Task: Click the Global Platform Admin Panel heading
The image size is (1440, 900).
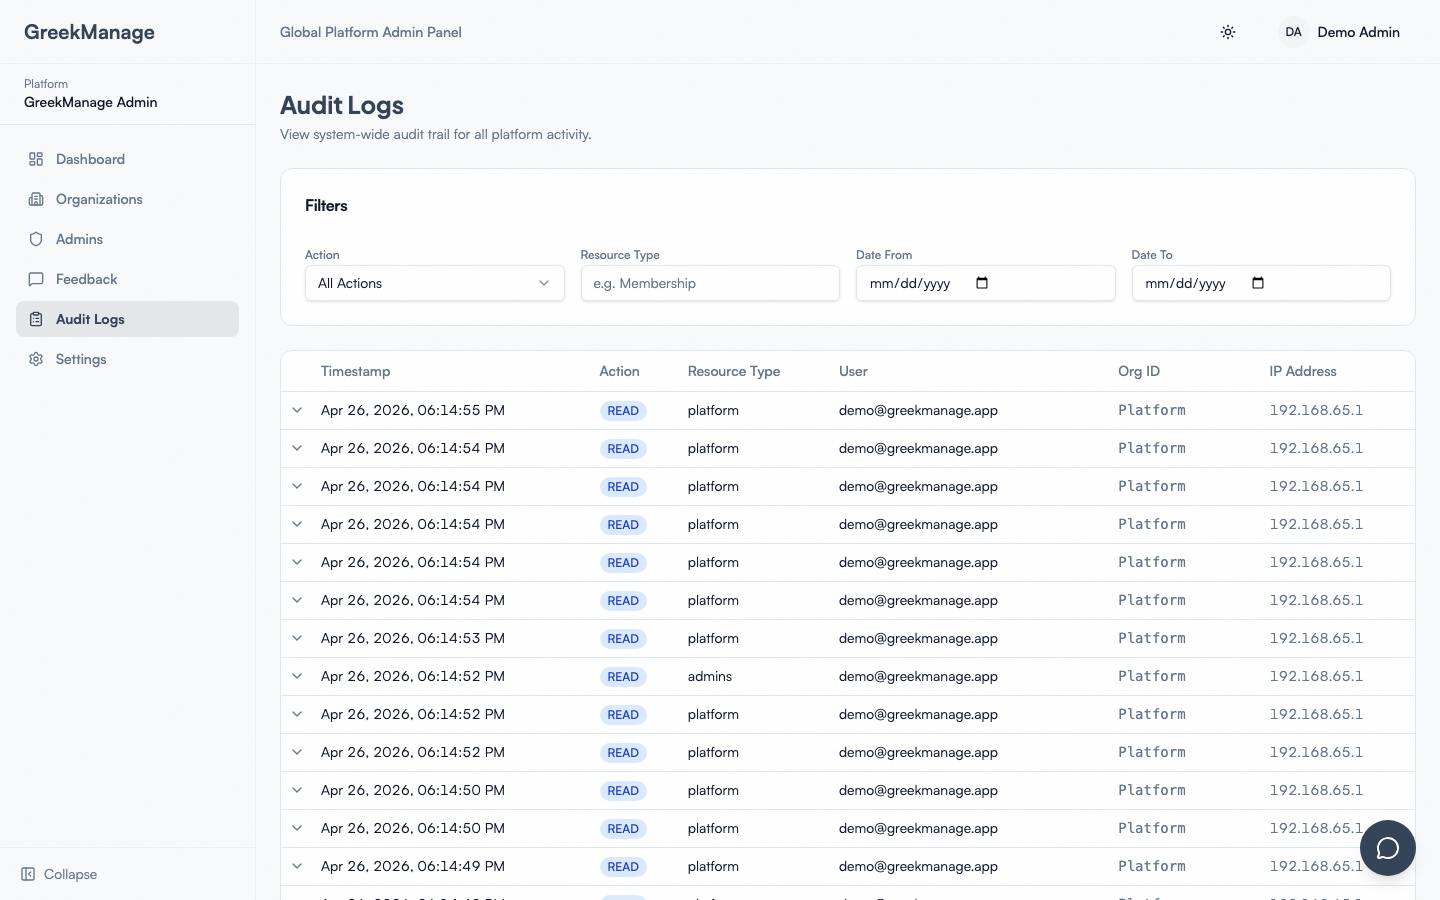Action: tap(371, 32)
